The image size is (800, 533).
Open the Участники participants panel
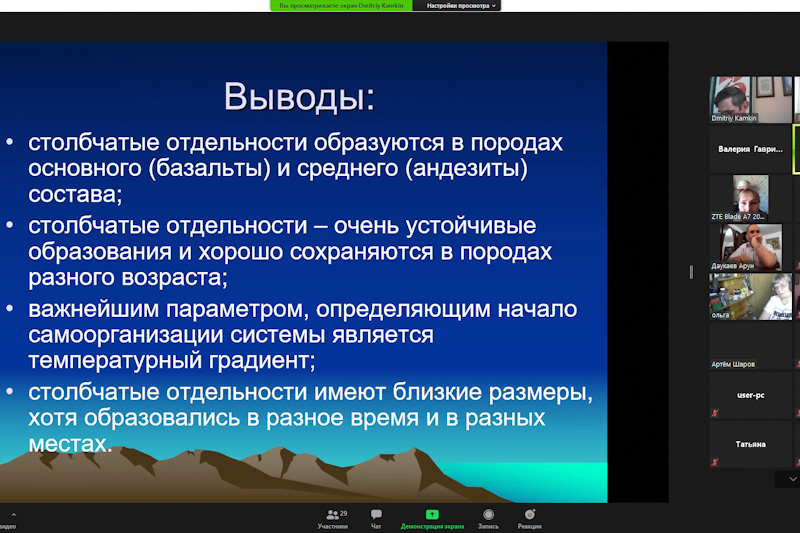click(333, 517)
